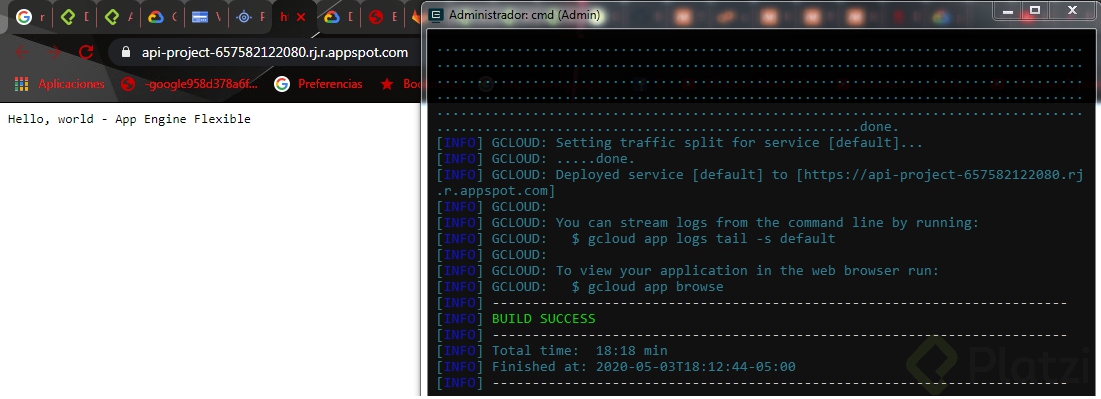Screen dimensions: 1101x399
Task: Open the red globe icon browser tab
Action: coord(383,17)
